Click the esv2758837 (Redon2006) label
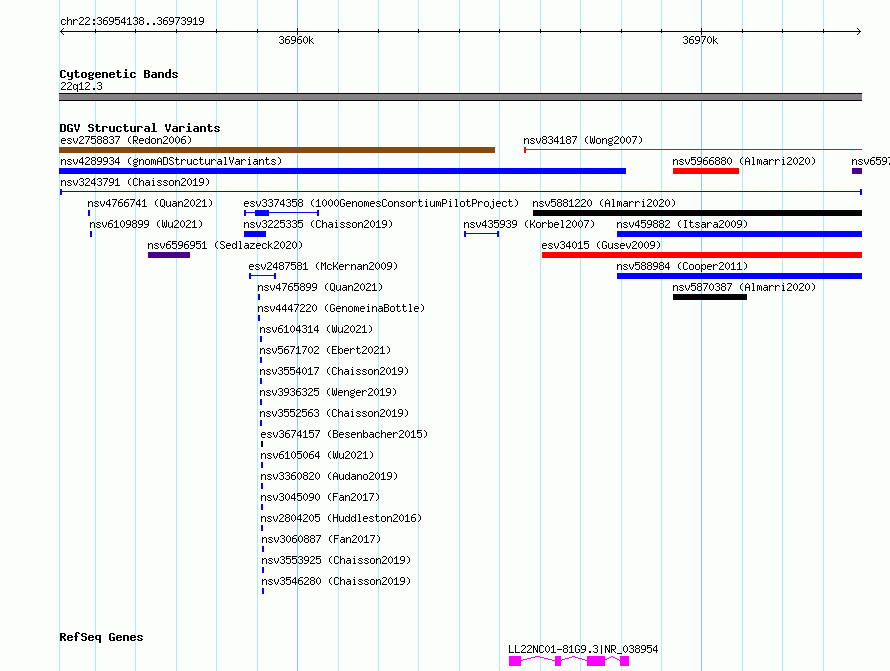890x671 pixels. [x=126, y=140]
